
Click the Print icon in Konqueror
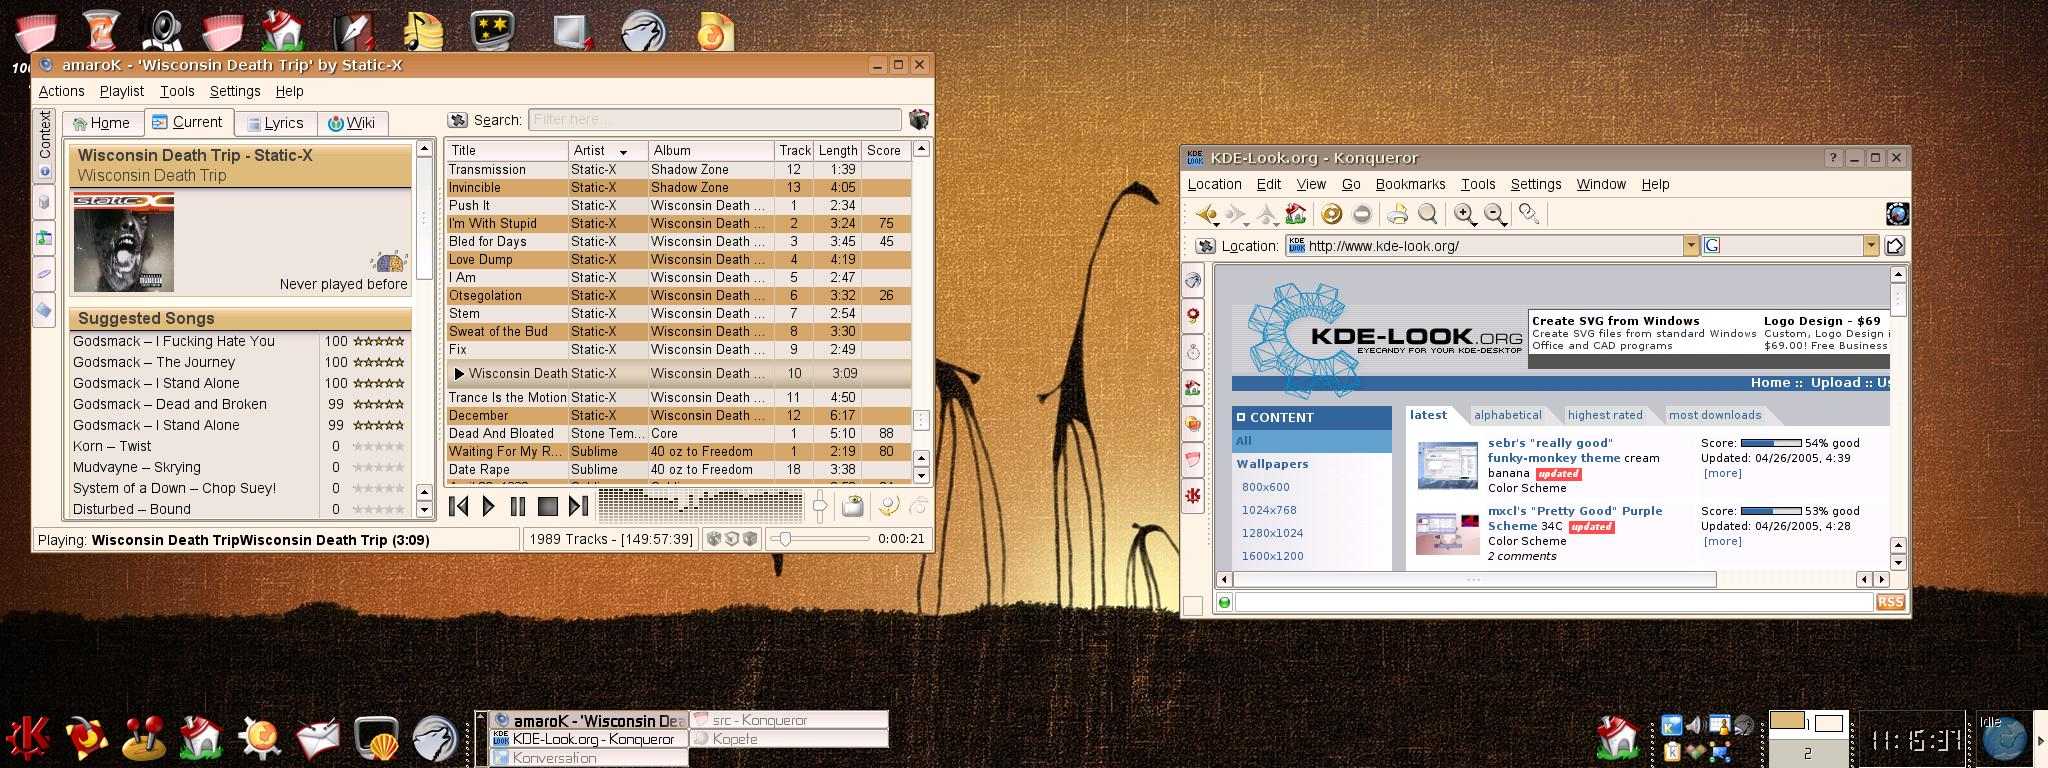1397,214
